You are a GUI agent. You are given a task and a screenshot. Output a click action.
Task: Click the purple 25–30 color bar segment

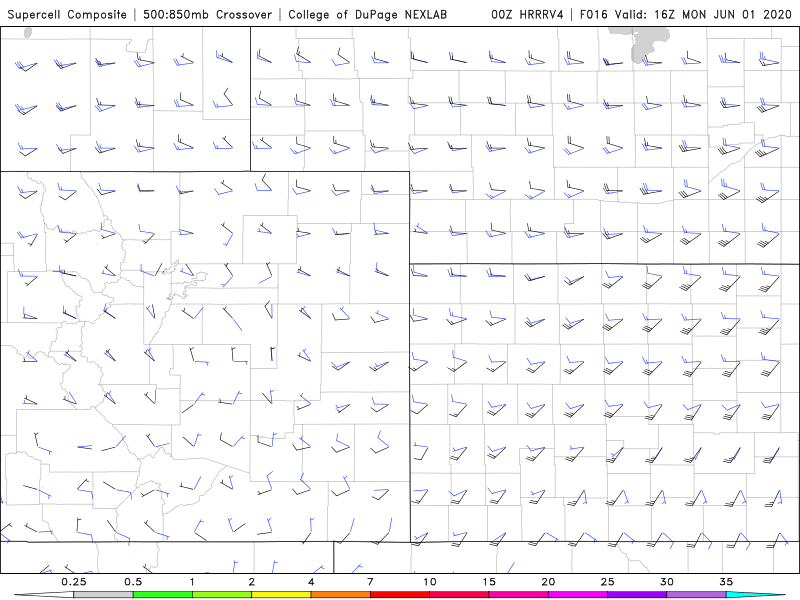click(x=637, y=595)
